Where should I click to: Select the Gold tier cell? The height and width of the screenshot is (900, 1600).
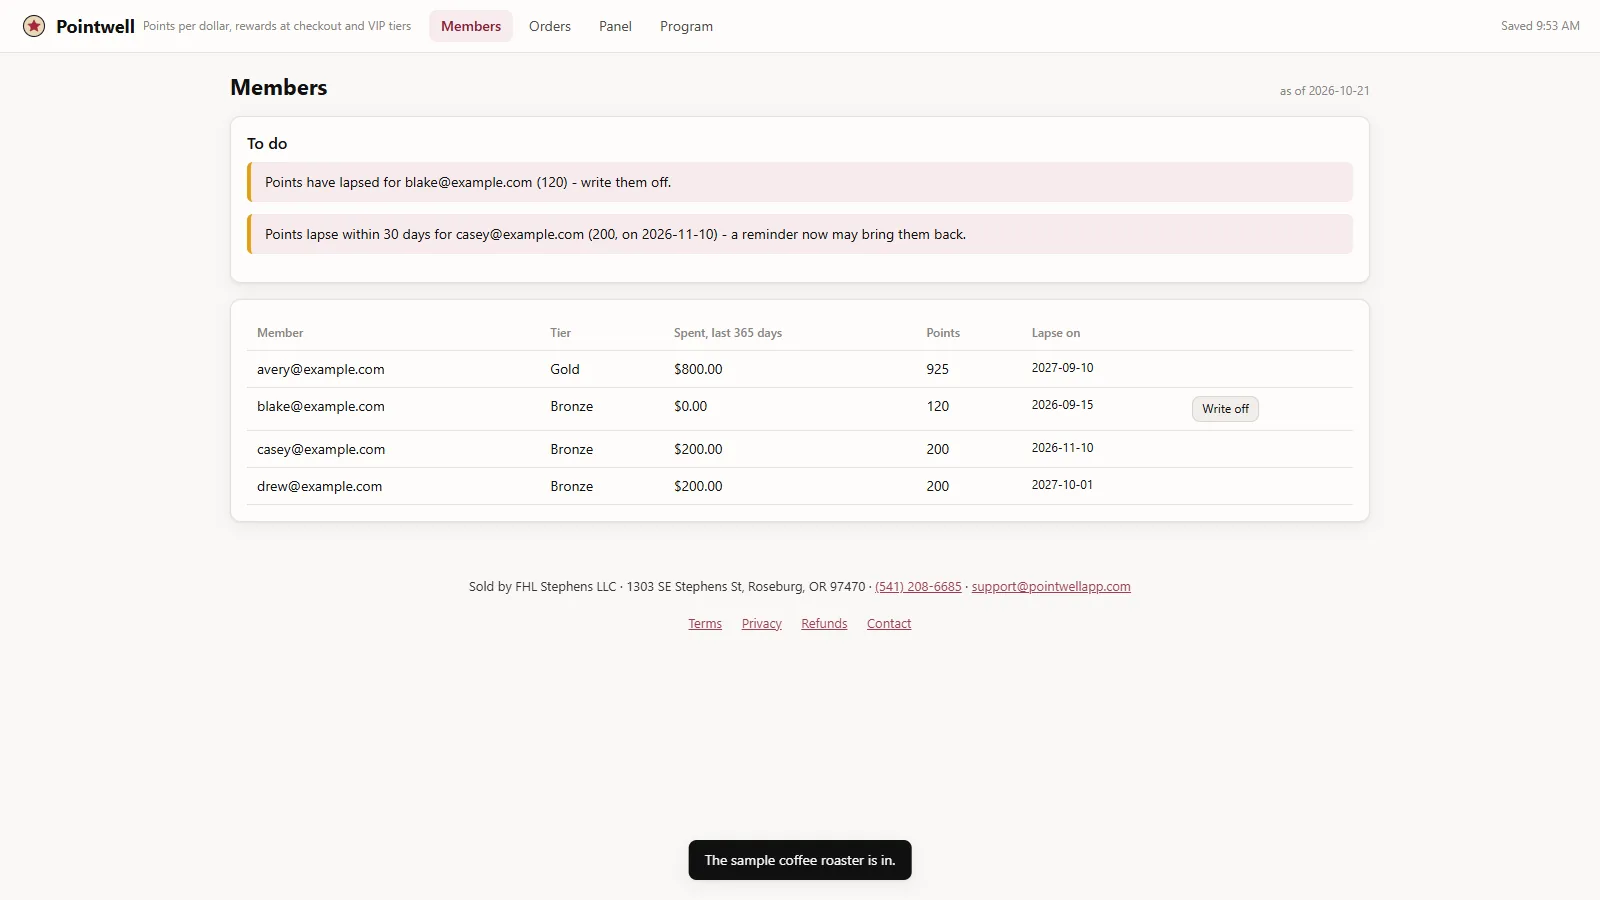pyautogui.click(x=565, y=369)
